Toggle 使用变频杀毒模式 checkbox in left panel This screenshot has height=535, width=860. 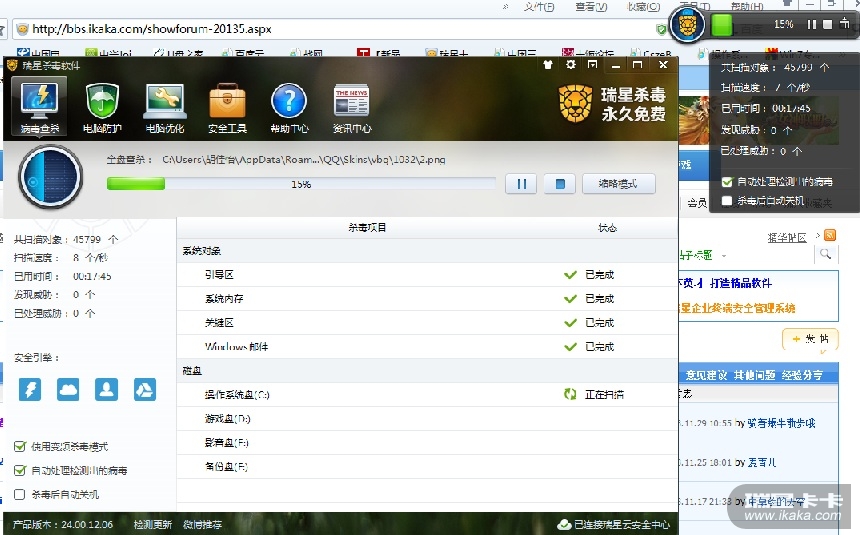pyautogui.click(x=20, y=446)
